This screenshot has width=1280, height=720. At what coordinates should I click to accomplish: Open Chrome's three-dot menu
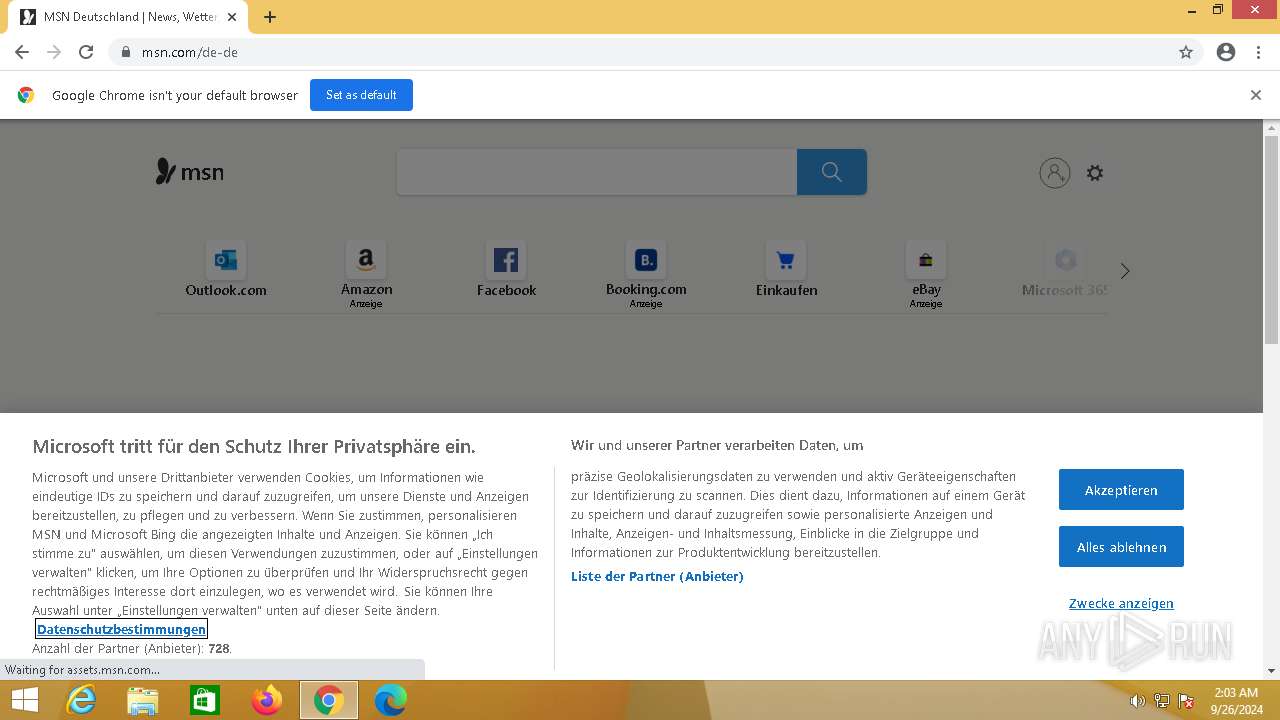point(1258,52)
